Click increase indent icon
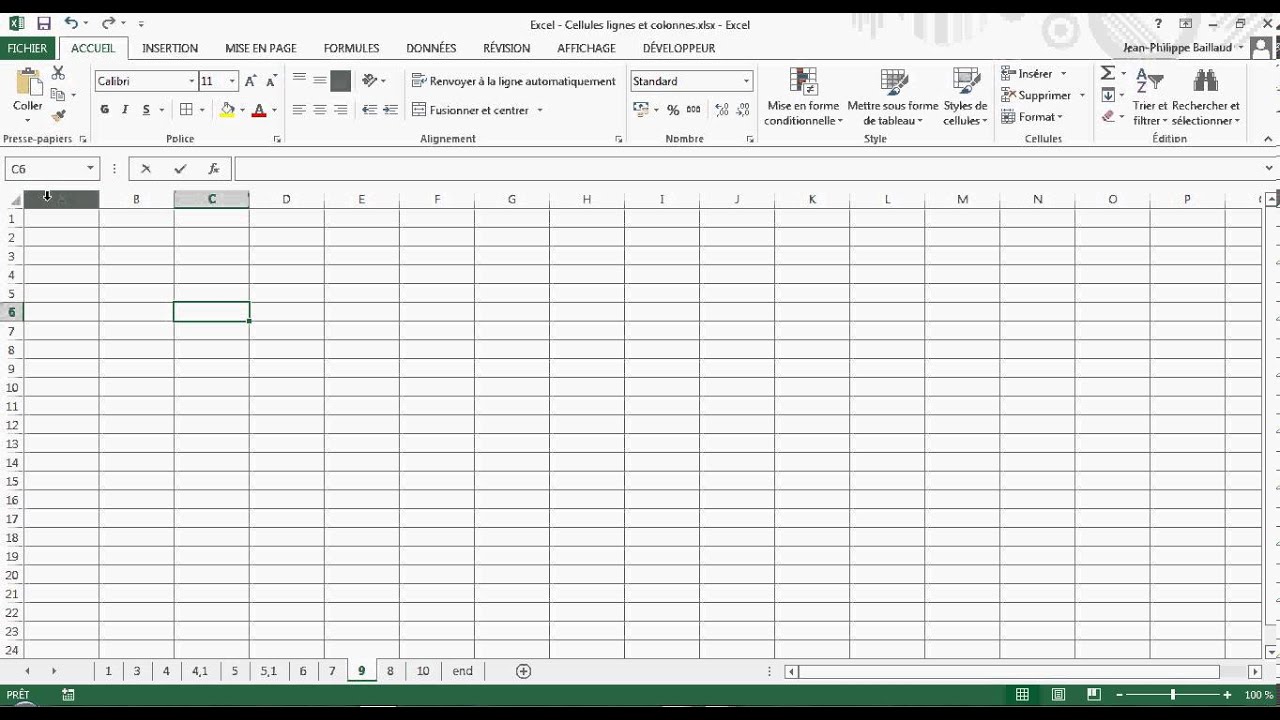Viewport: 1280px width, 720px height. (390, 110)
